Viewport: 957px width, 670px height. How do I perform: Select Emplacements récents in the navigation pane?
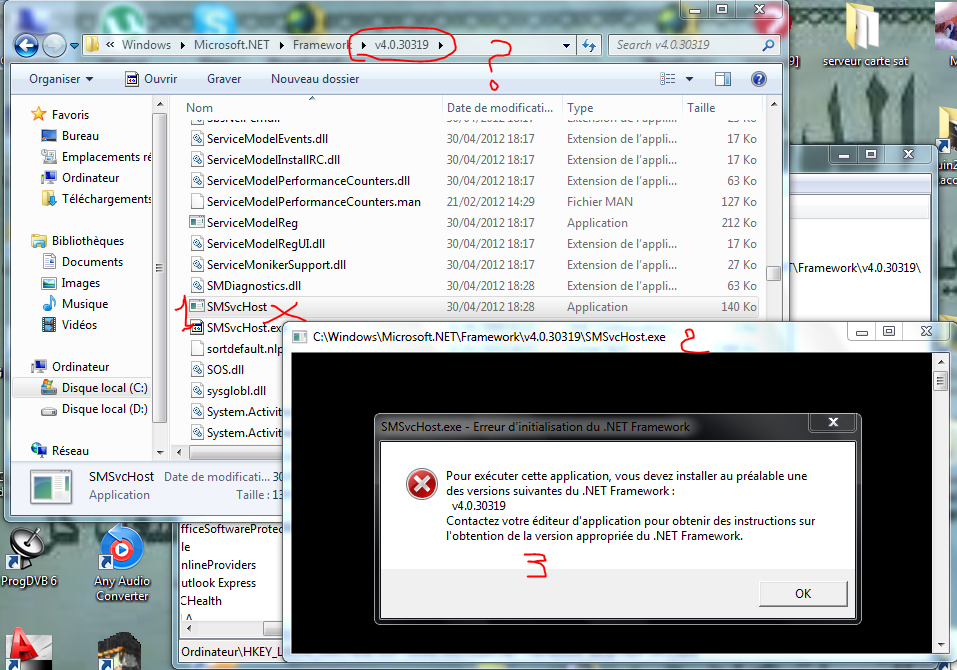(x=96, y=157)
